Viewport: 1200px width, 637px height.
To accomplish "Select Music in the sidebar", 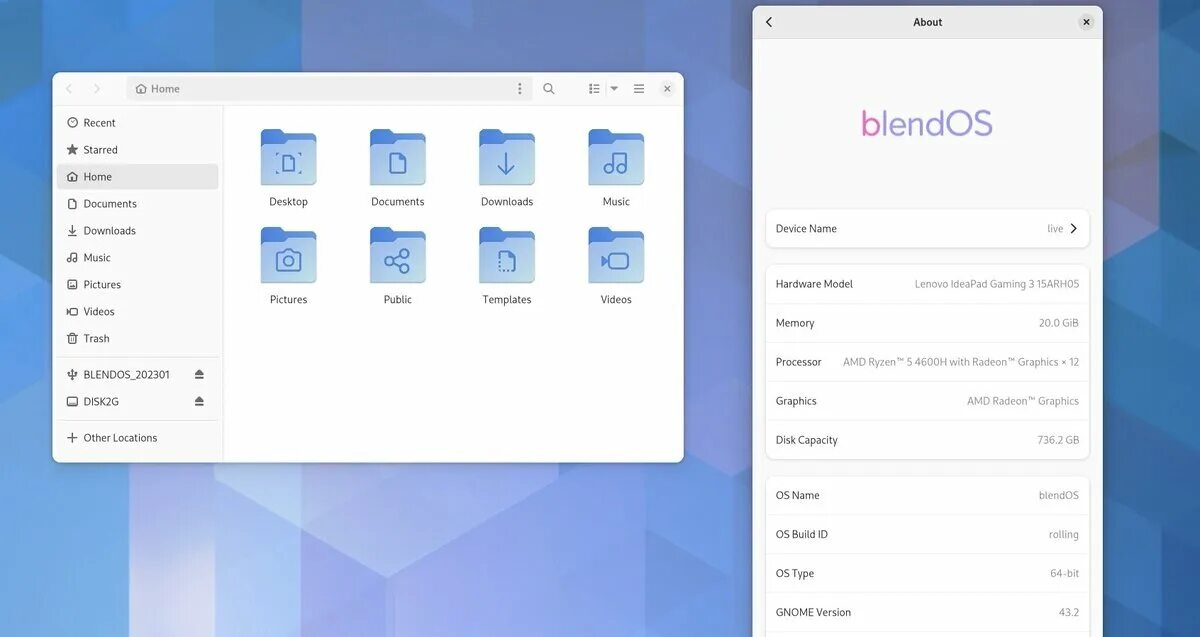I will [138, 258].
